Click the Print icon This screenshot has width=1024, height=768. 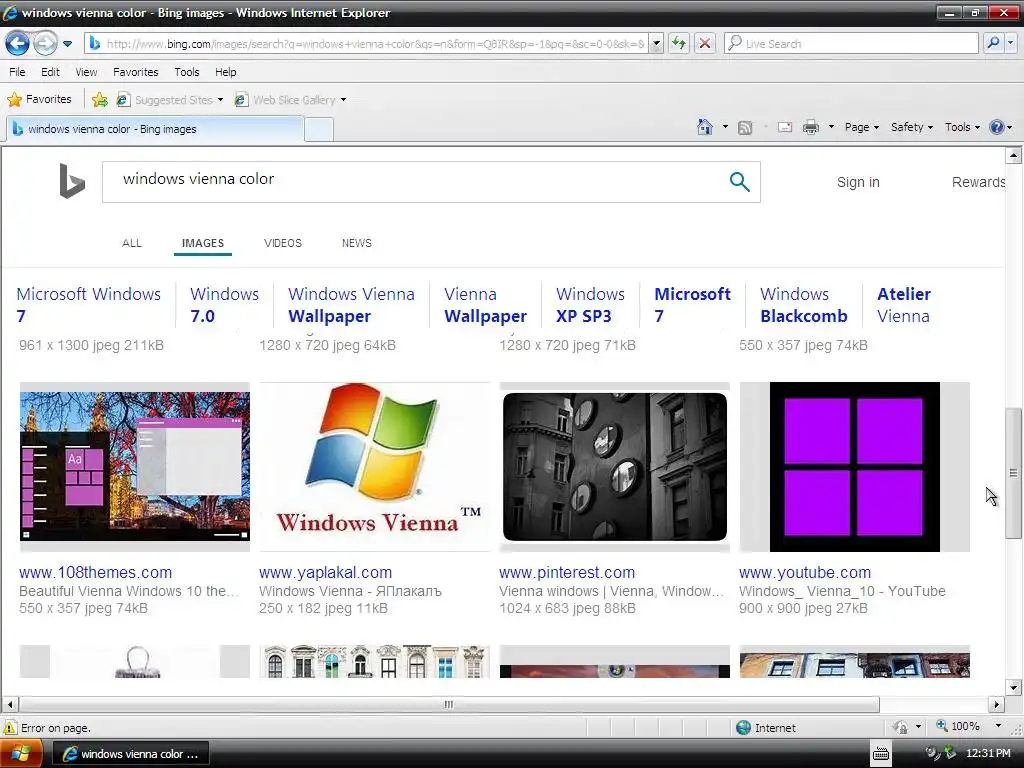[810, 127]
